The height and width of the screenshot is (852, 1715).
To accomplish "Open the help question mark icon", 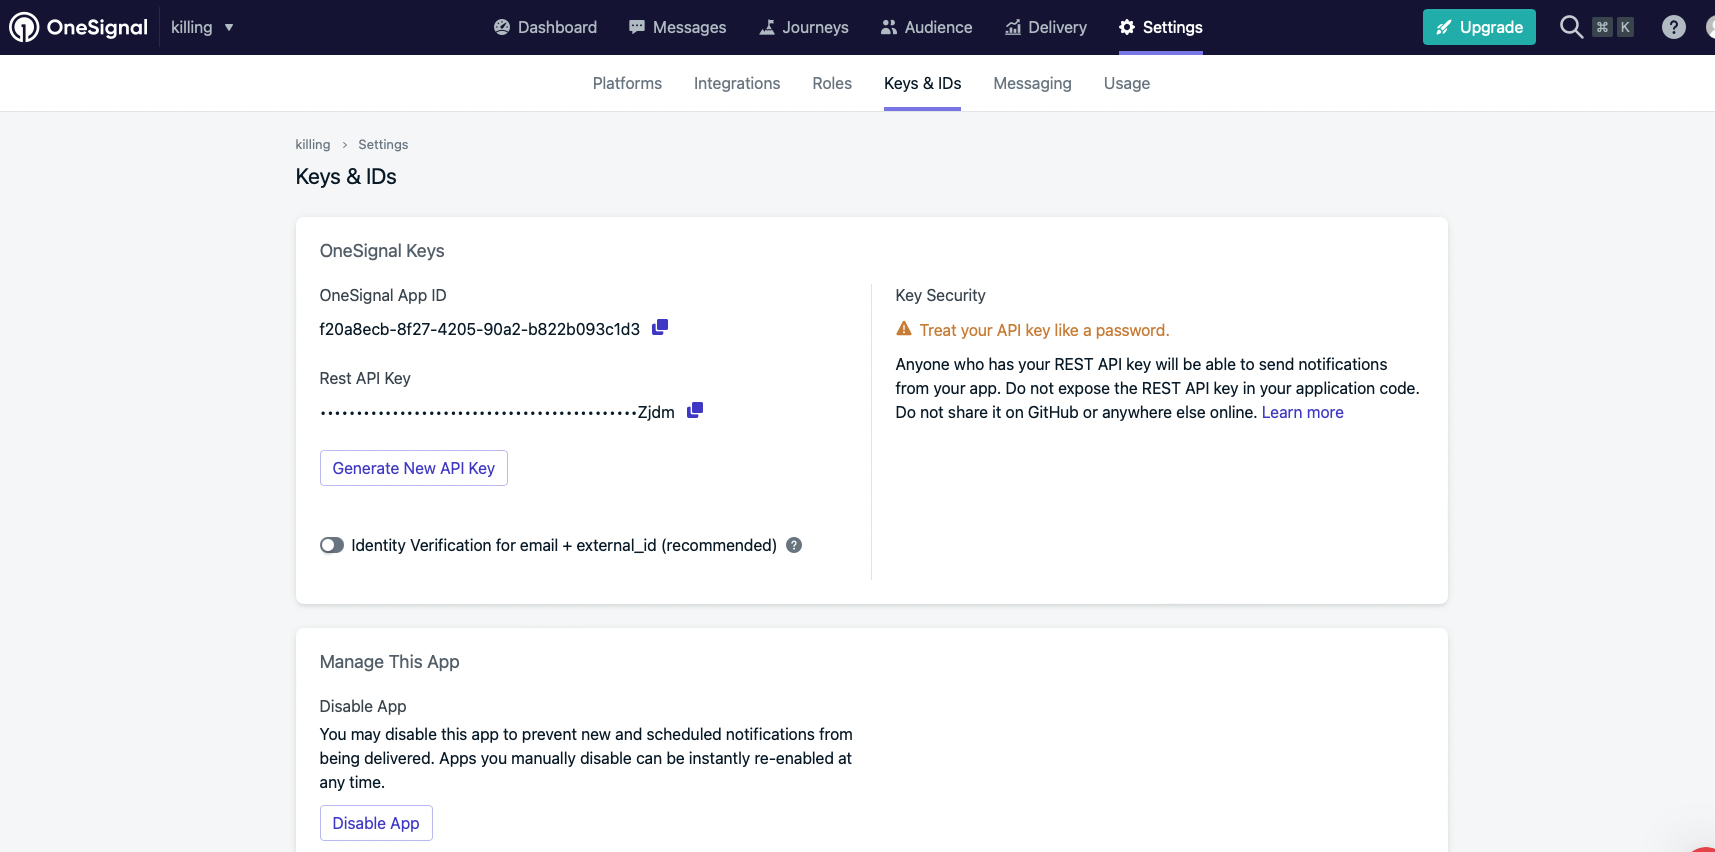I will coord(1673,27).
